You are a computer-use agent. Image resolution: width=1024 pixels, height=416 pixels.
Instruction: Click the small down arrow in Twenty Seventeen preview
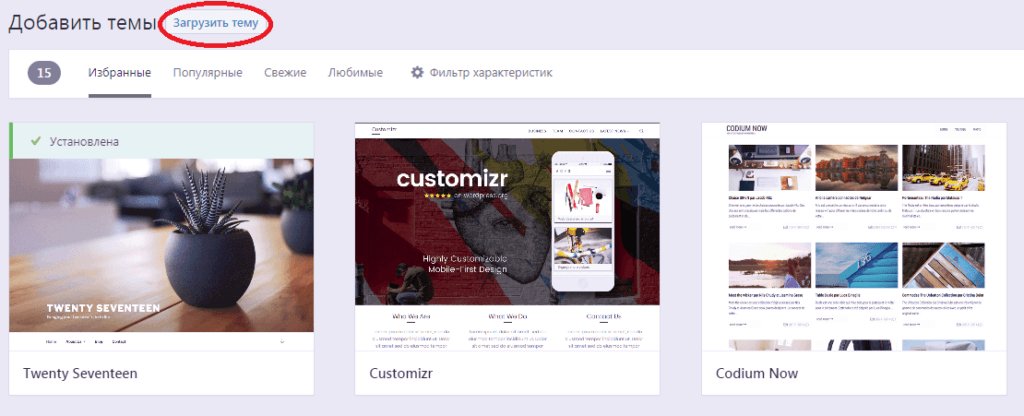coord(282,342)
